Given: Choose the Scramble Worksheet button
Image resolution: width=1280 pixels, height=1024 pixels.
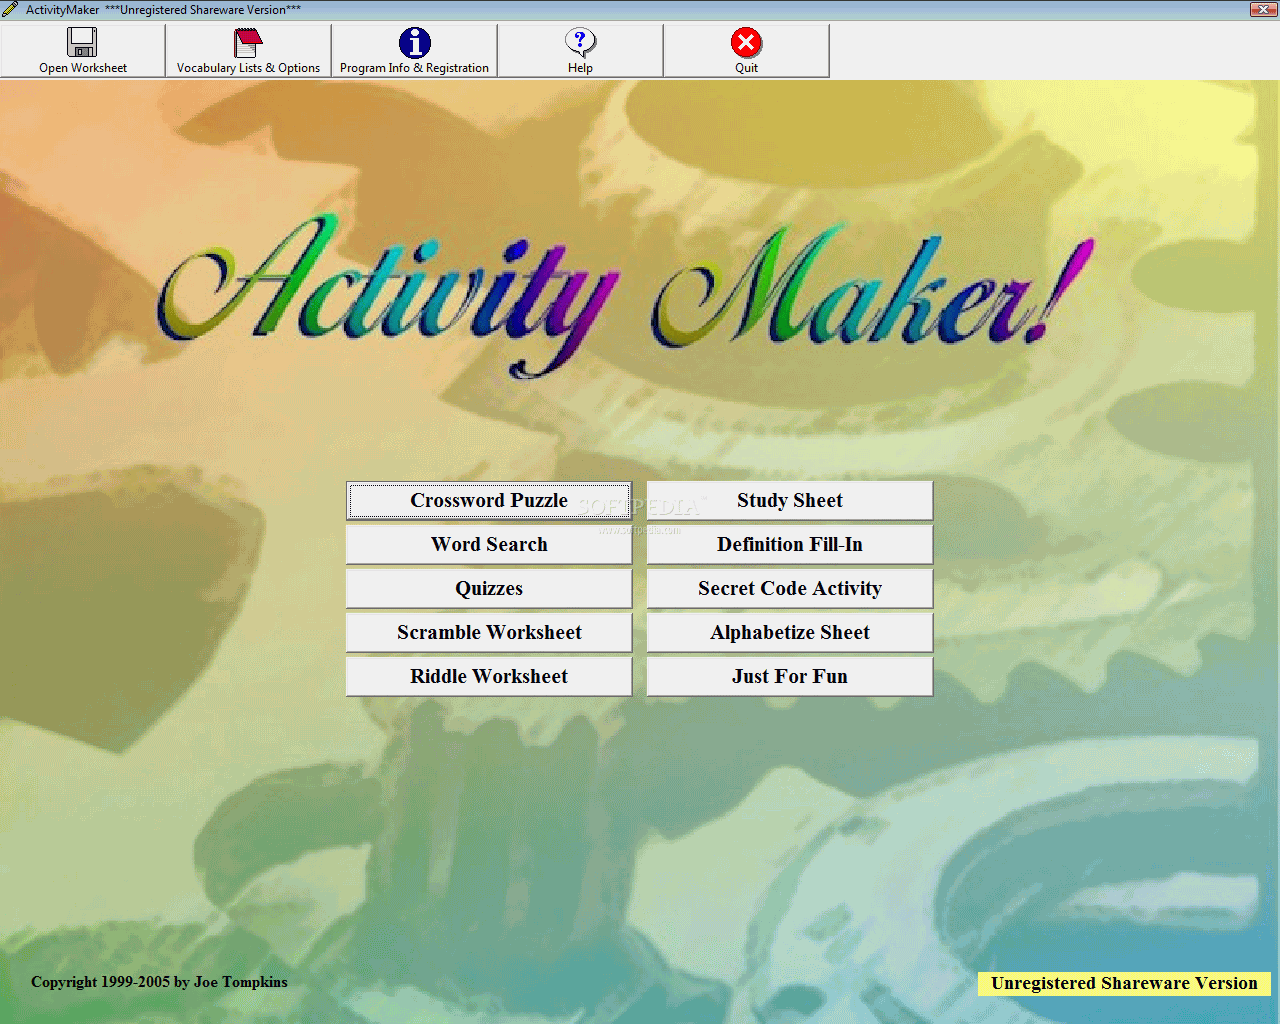Looking at the screenshot, I should click(489, 633).
